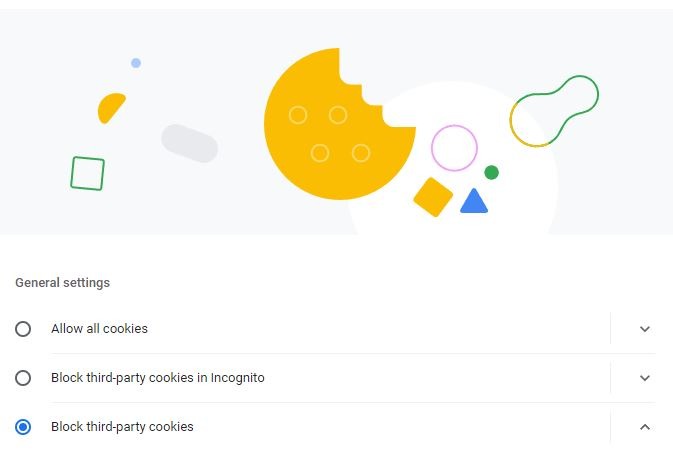The image size is (673, 459).
Task: Click the blue triangle shape
Action: 474,203
